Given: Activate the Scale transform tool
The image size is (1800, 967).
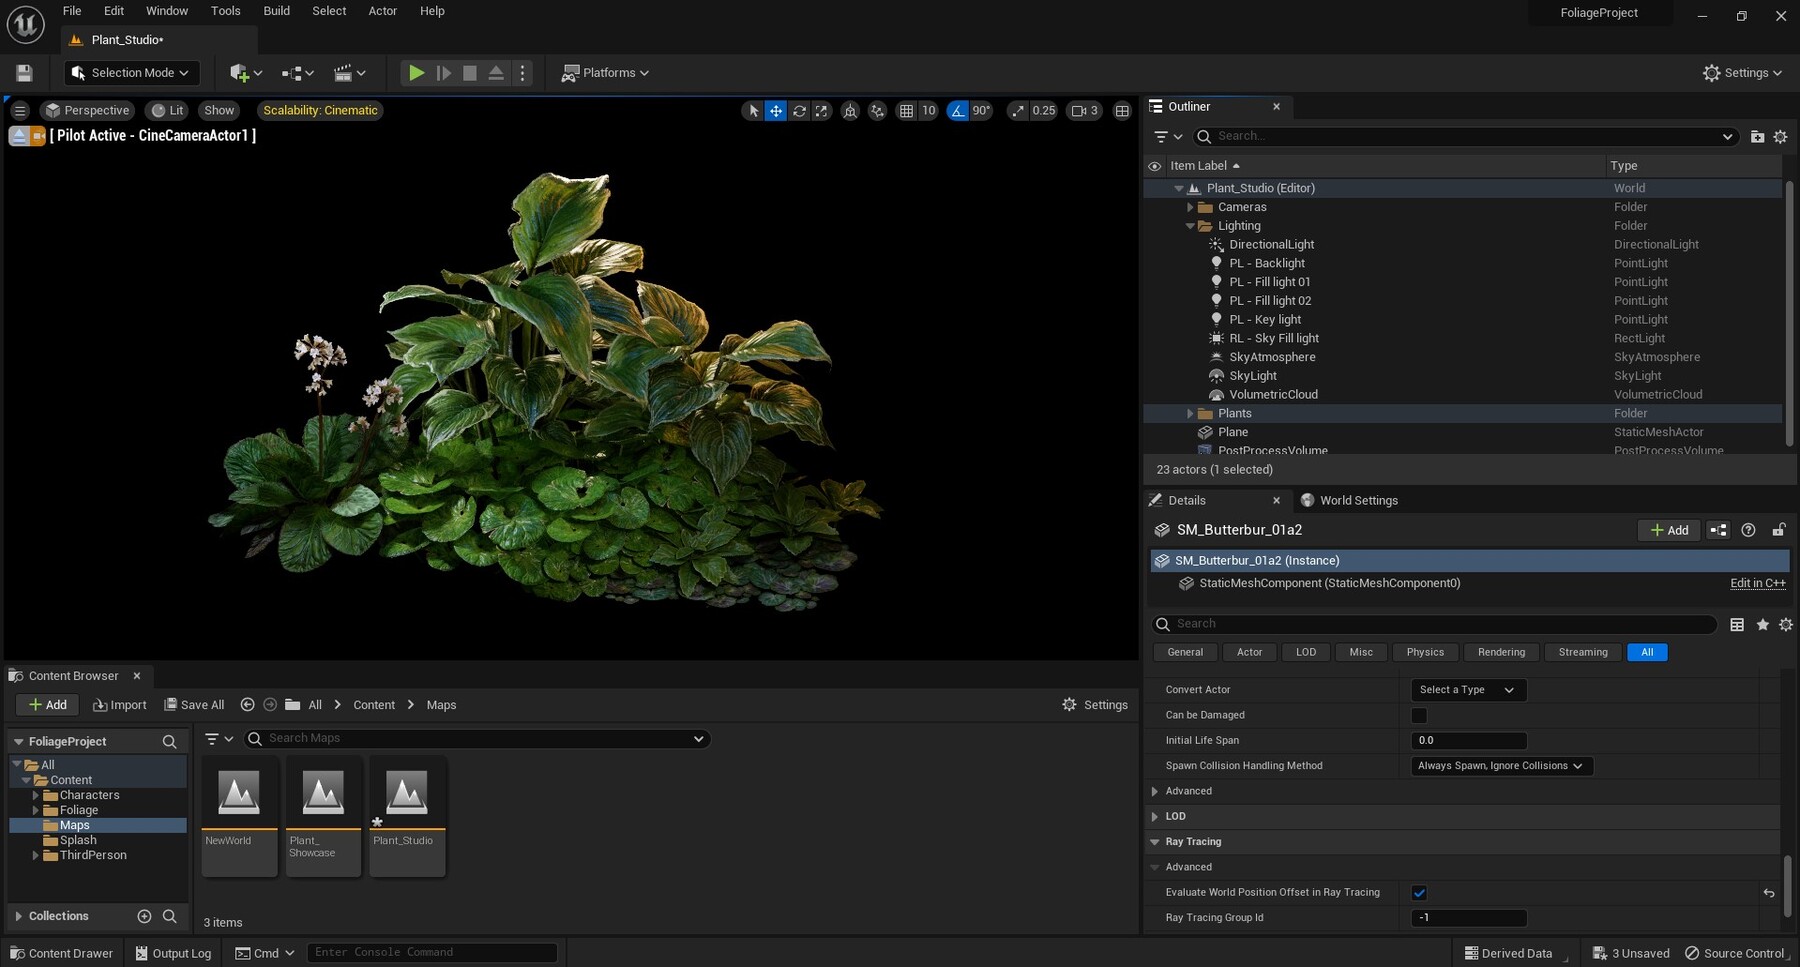Looking at the screenshot, I should tap(822, 110).
